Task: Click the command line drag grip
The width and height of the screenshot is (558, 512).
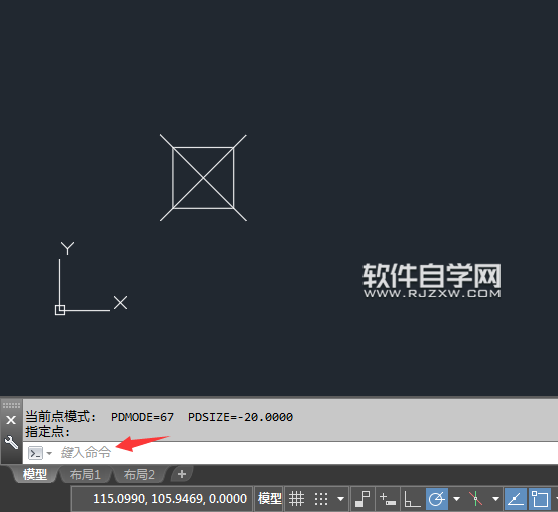Action: tap(11, 405)
